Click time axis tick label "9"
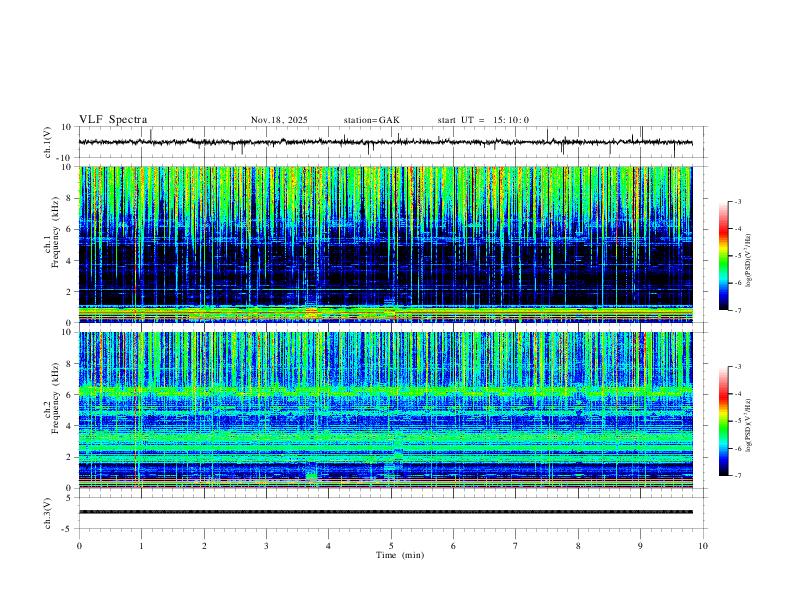The width and height of the screenshot is (792, 612). (640, 546)
